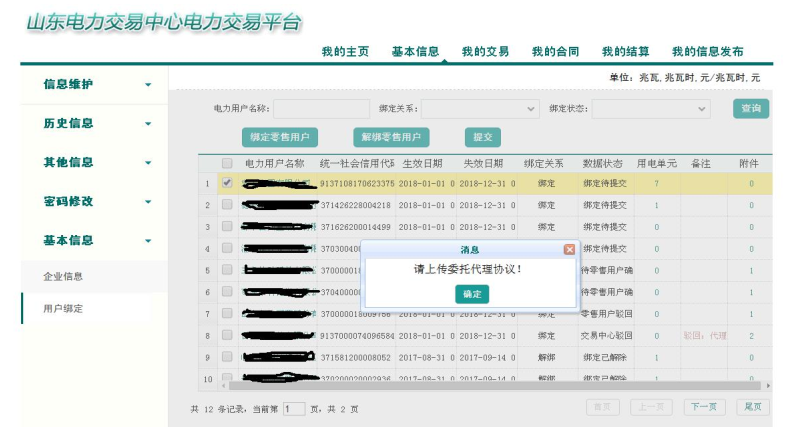This screenshot has width=796, height=441.
Task: Expand the 密码修改 sidebar section
Action: [x=148, y=202]
